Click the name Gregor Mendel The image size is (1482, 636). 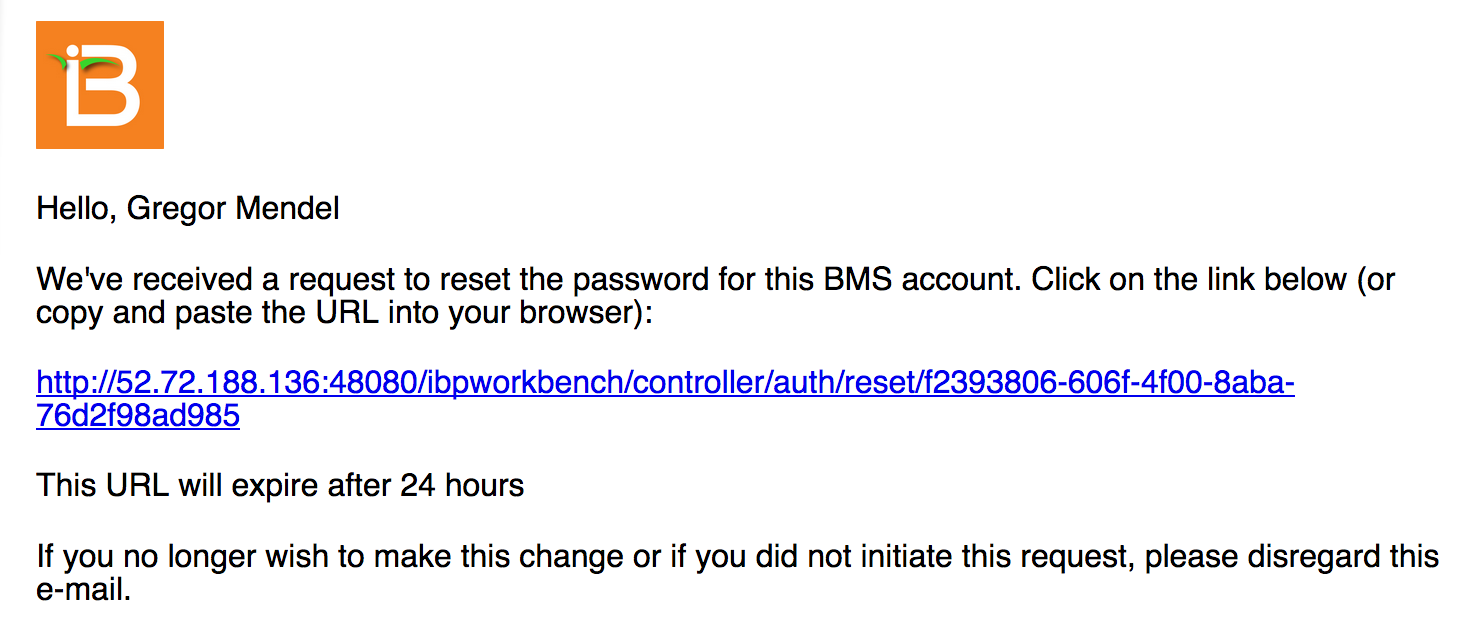pyautogui.click(x=234, y=209)
